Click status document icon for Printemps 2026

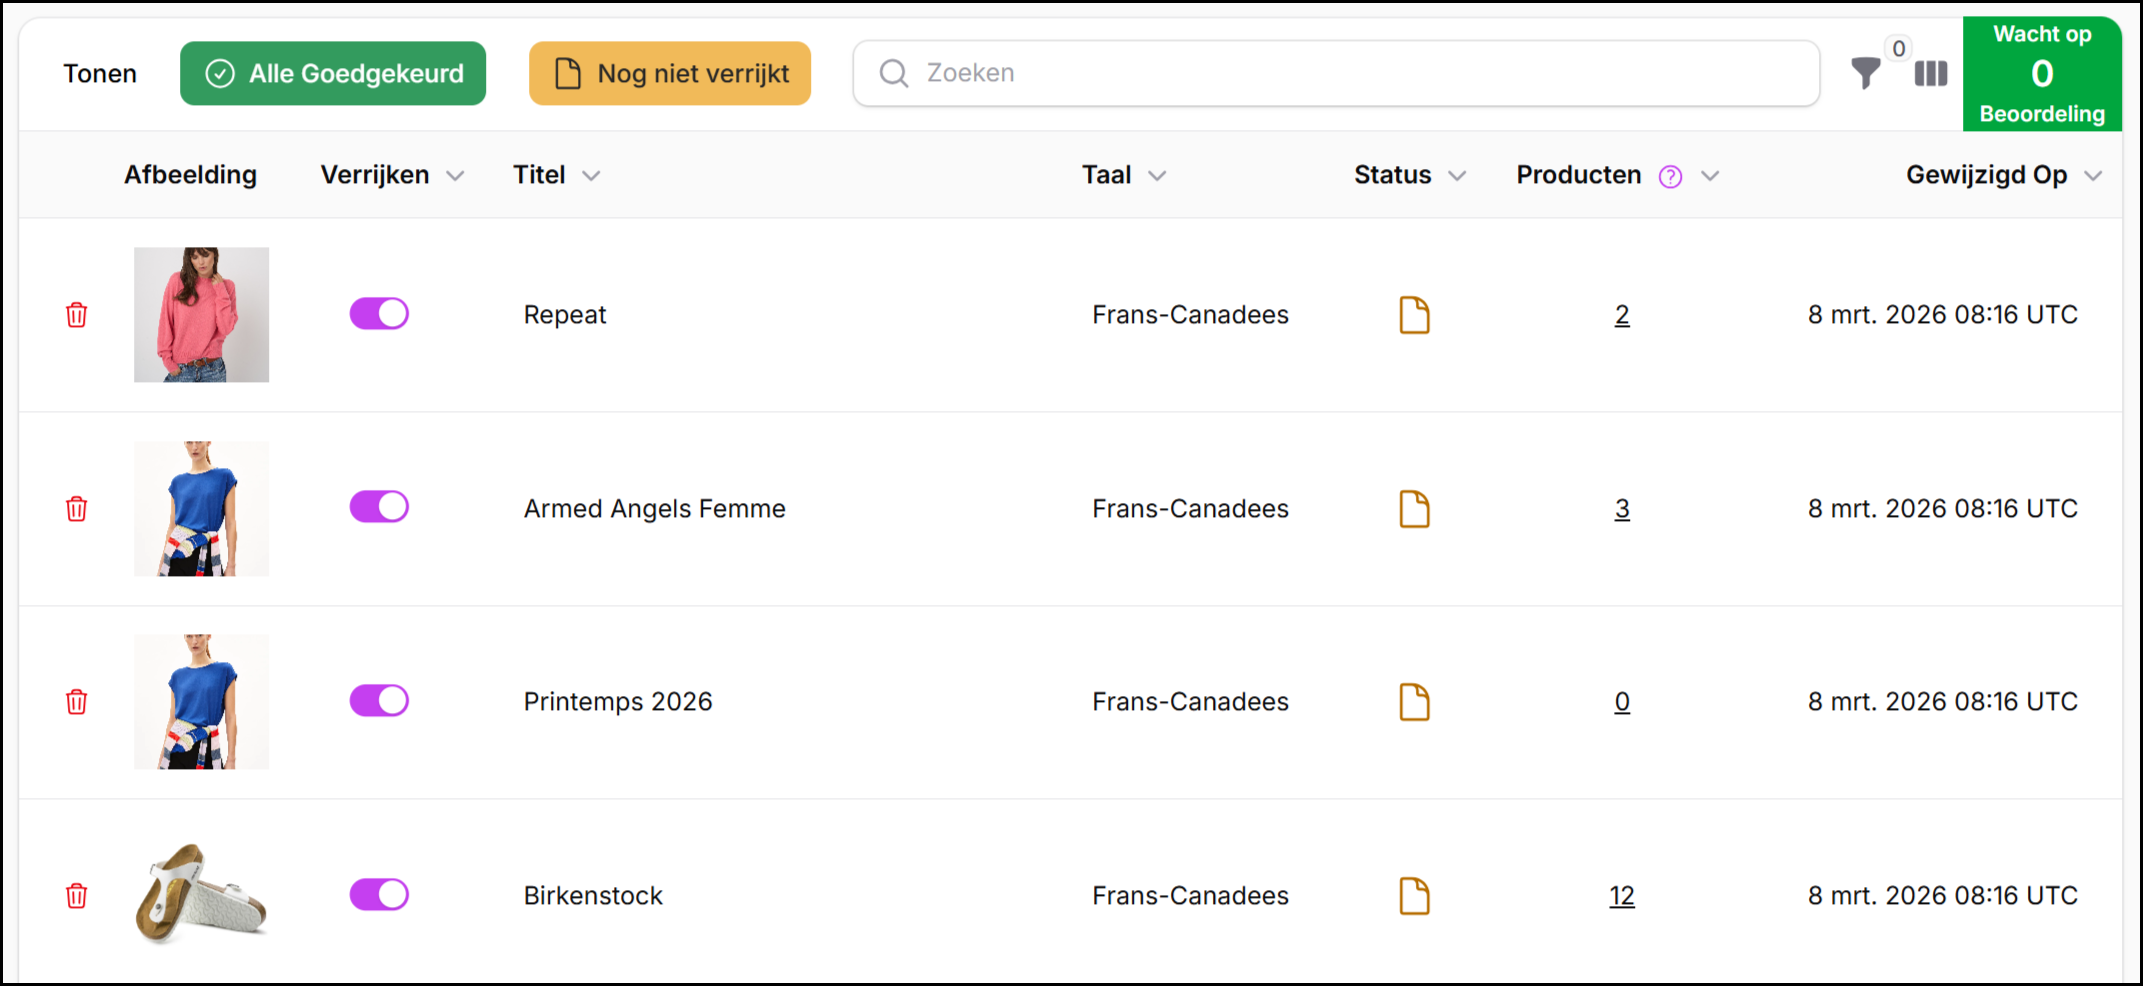point(1414,702)
